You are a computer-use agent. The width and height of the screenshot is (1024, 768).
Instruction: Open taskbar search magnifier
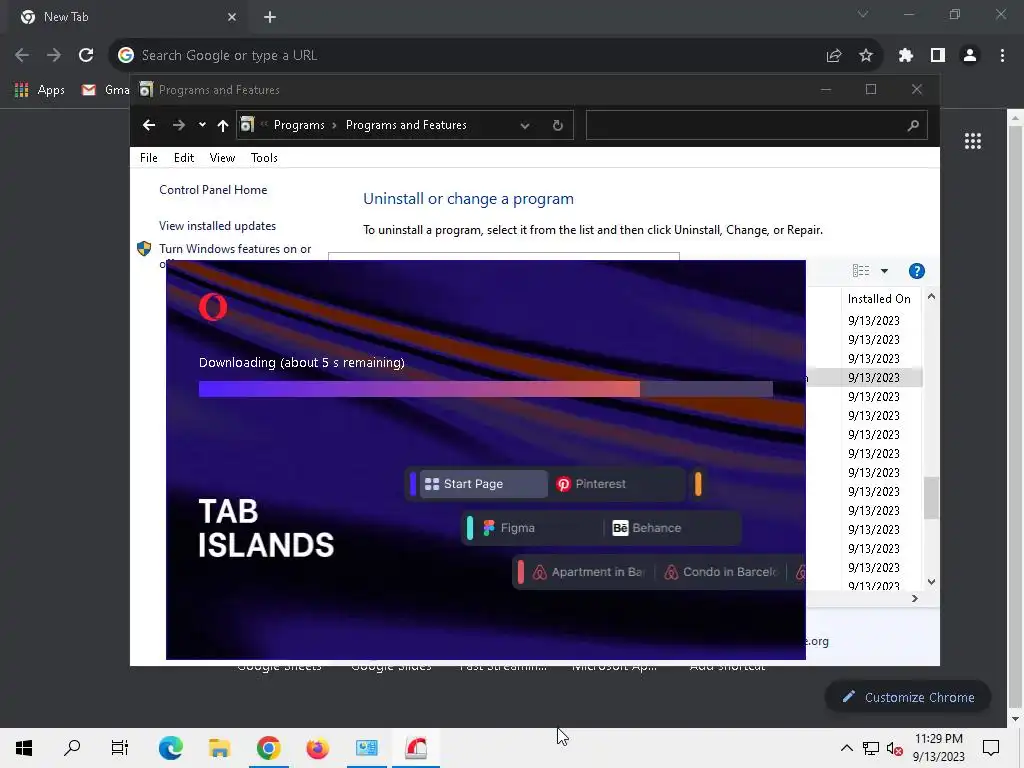point(72,748)
